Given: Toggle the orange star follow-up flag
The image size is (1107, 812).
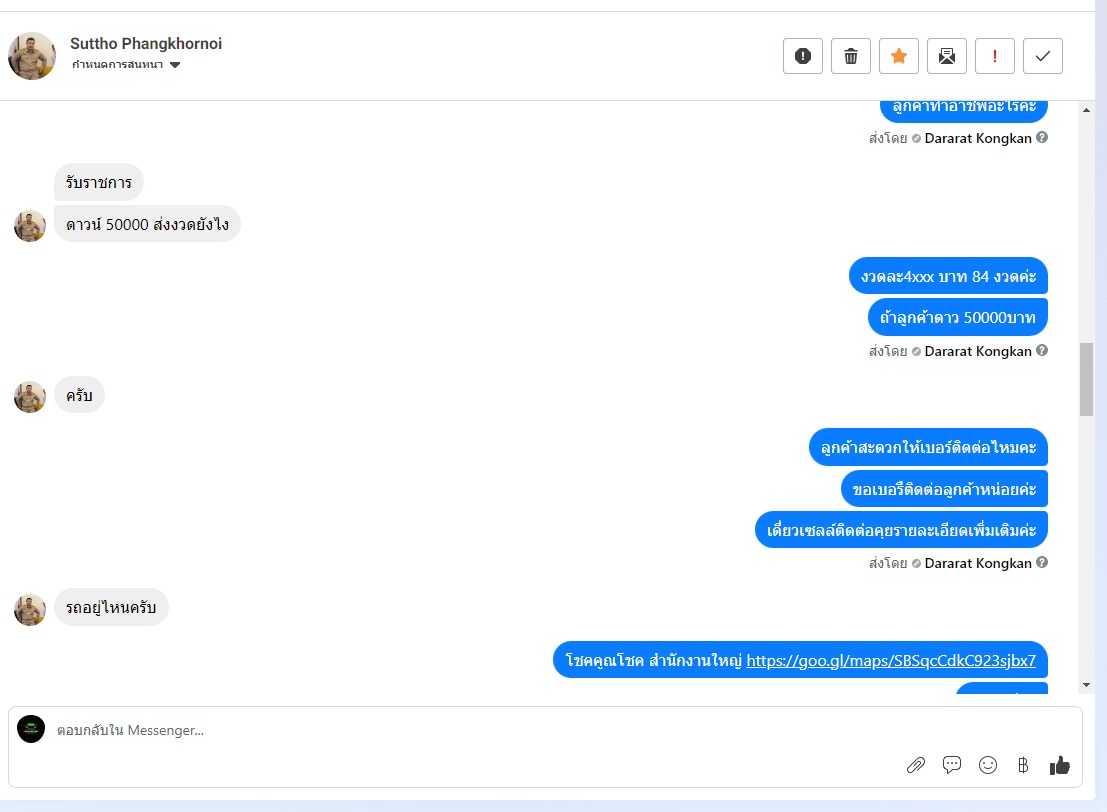Looking at the screenshot, I should 899,56.
